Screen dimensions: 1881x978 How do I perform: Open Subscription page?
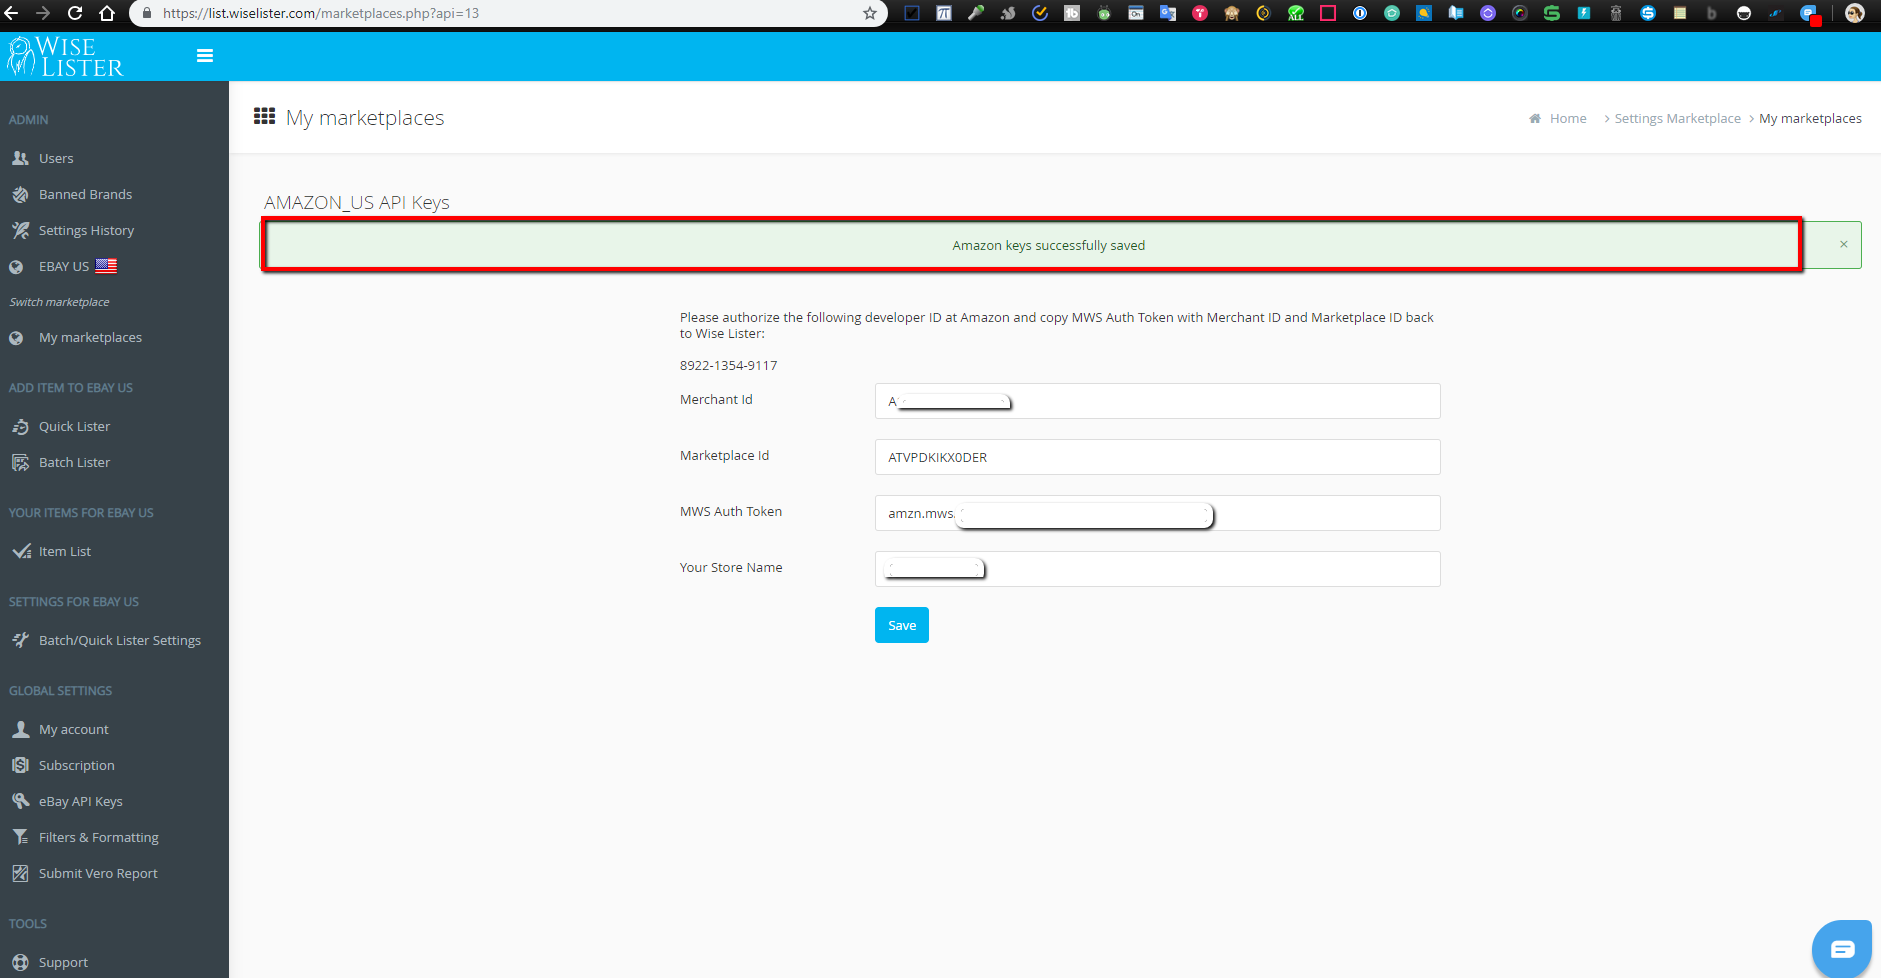[x=76, y=765]
